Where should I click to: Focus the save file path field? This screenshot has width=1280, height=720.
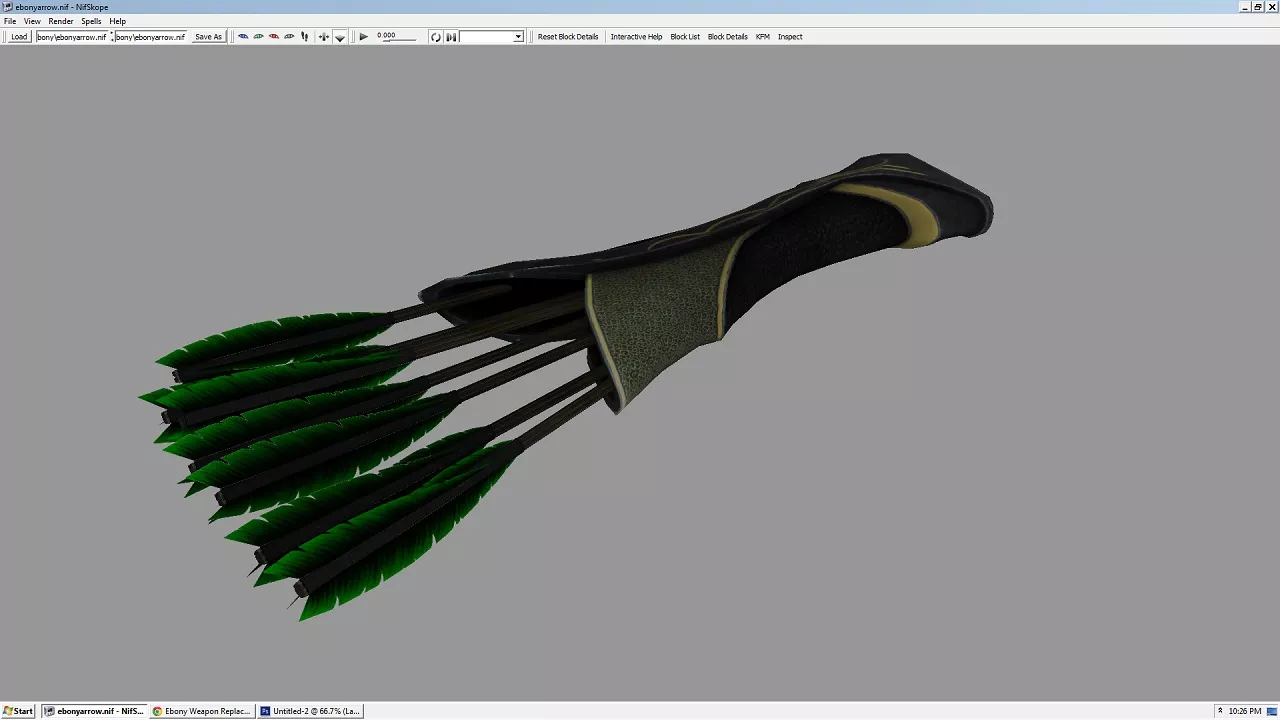pyautogui.click(x=150, y=37)
